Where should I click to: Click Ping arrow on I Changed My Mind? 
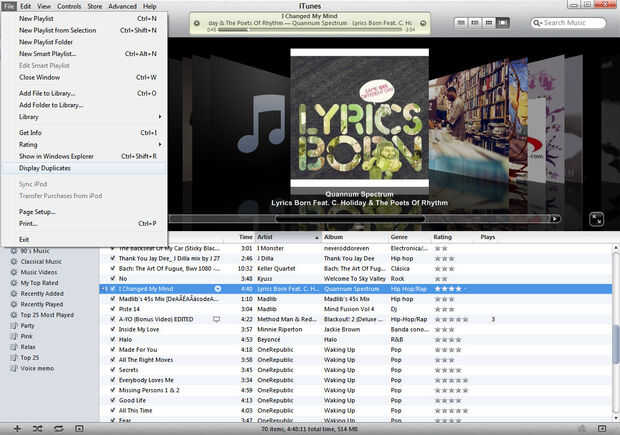point(217,289)
